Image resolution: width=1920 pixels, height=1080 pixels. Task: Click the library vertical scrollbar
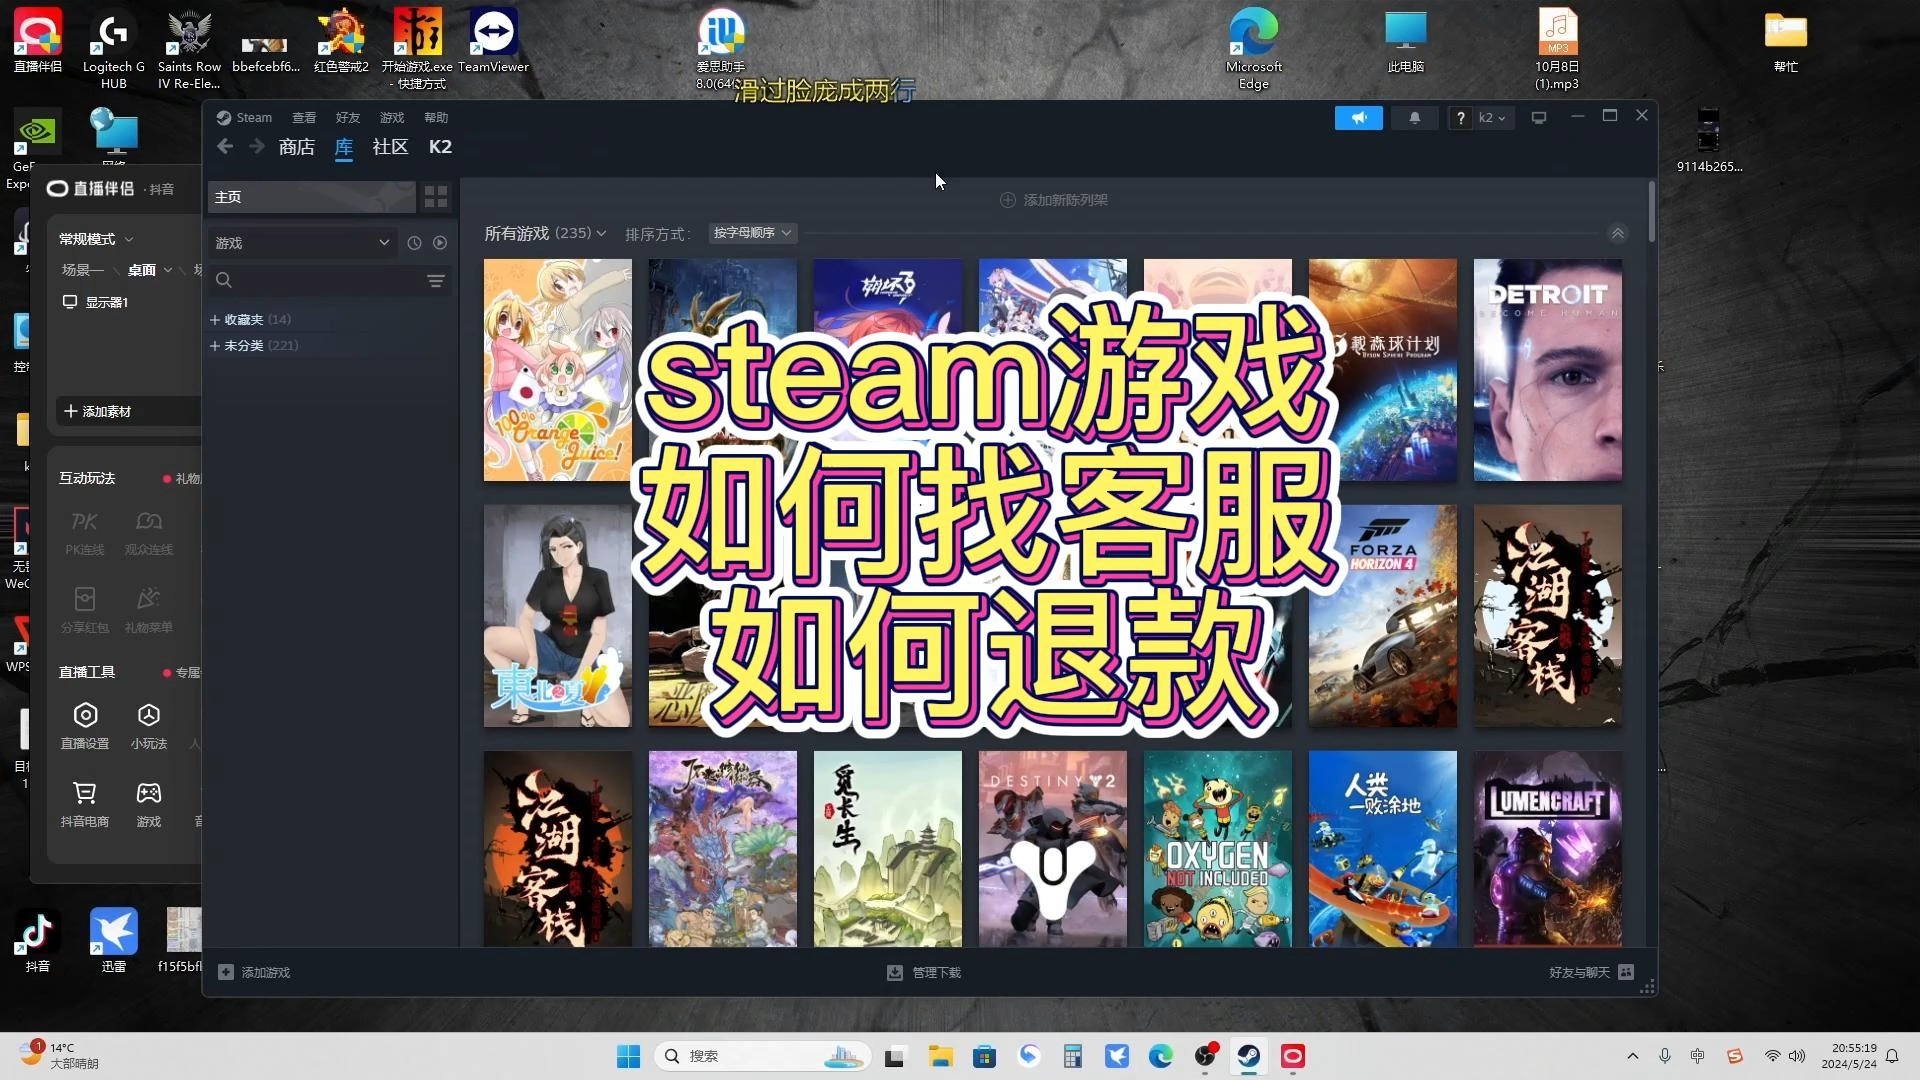point(1651,211)
